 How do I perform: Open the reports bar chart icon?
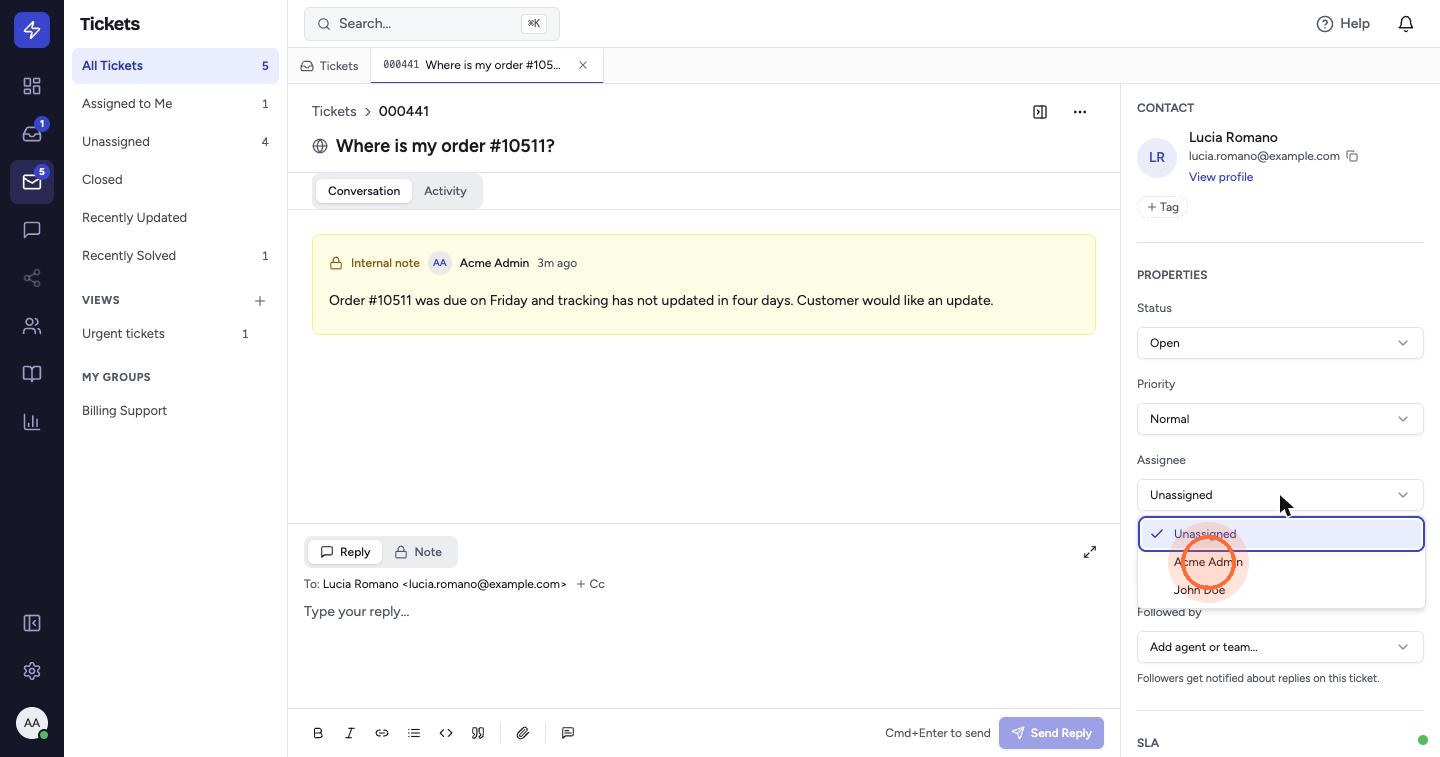(x=32, y=422)
